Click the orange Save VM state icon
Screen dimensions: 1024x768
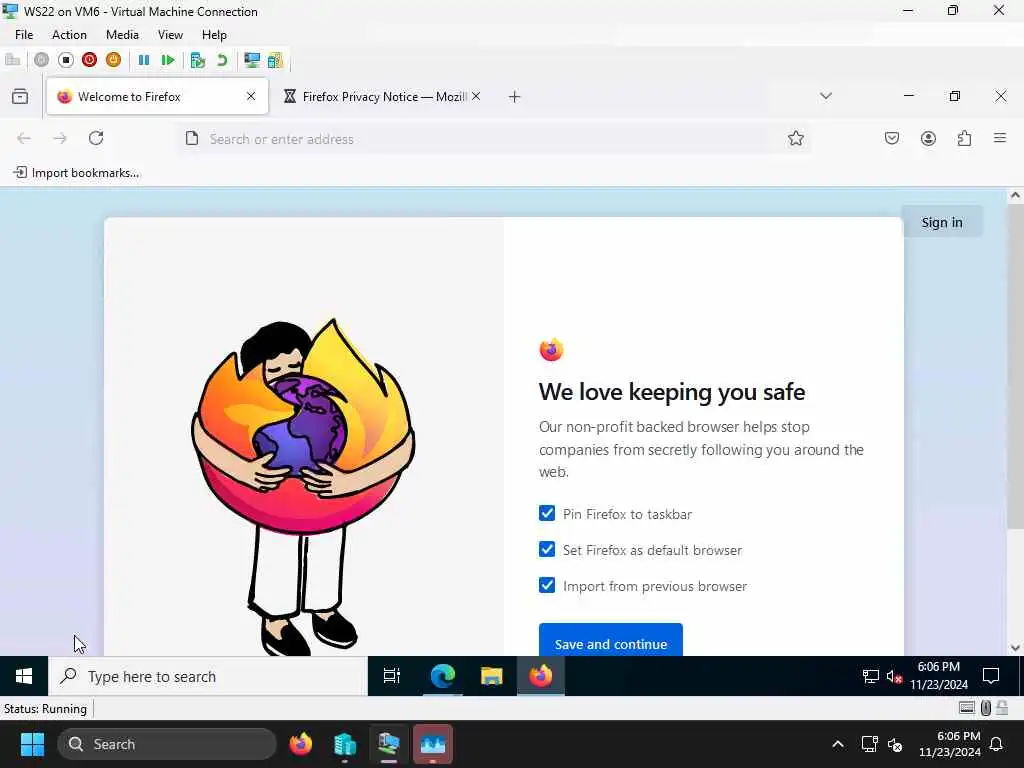coord(113,60)
